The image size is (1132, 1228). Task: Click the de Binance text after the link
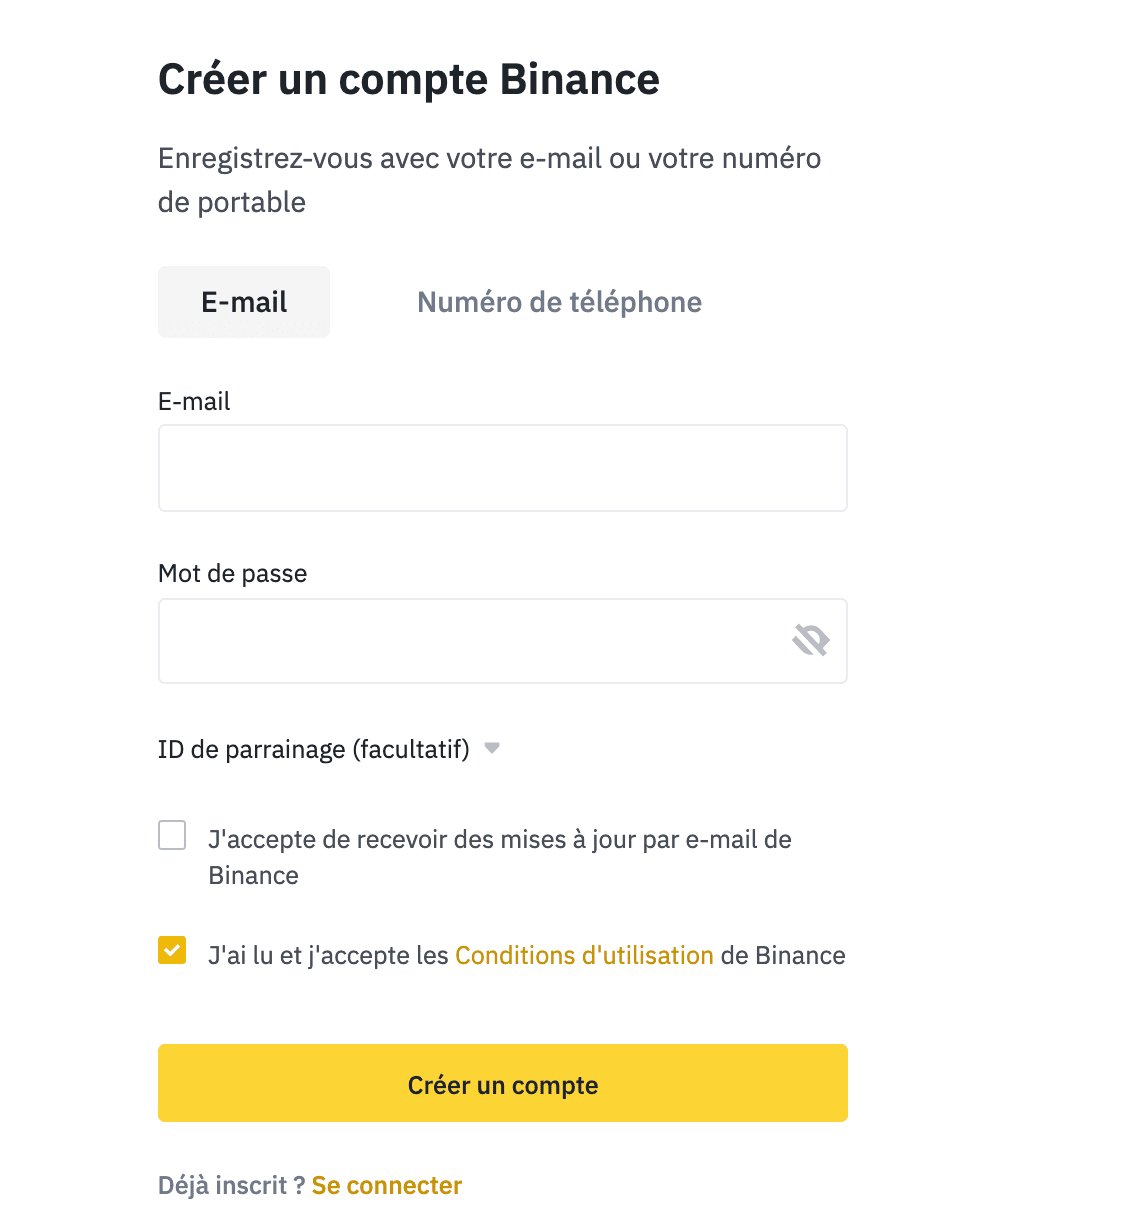[783, 955]
